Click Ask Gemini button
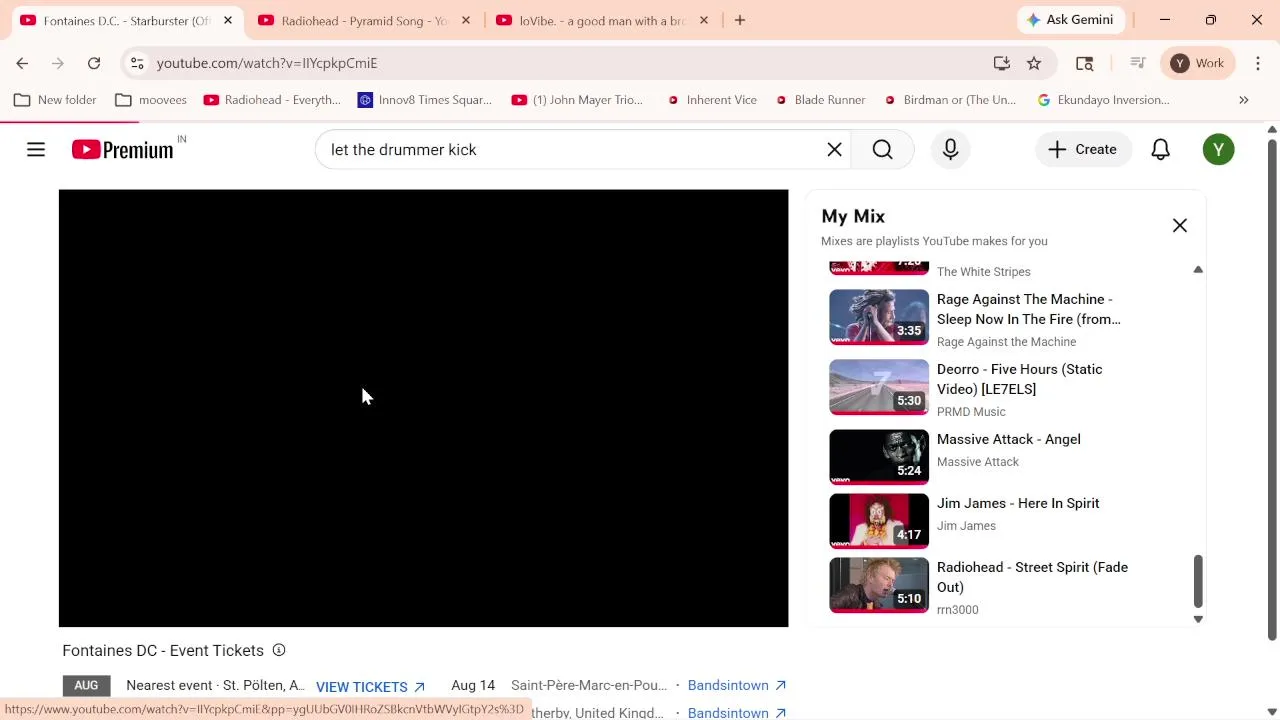1280x720 pixels. [1070, 20]
